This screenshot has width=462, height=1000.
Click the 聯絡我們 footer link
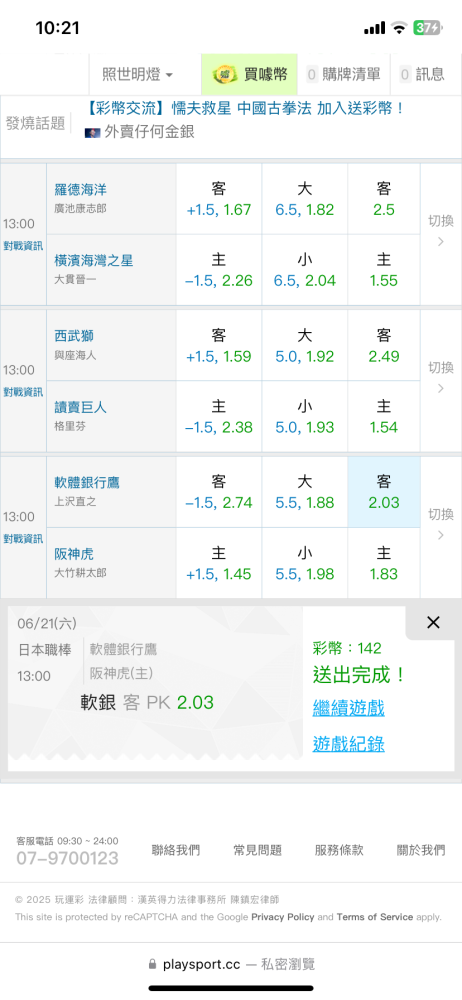click(x=175, y=849)
